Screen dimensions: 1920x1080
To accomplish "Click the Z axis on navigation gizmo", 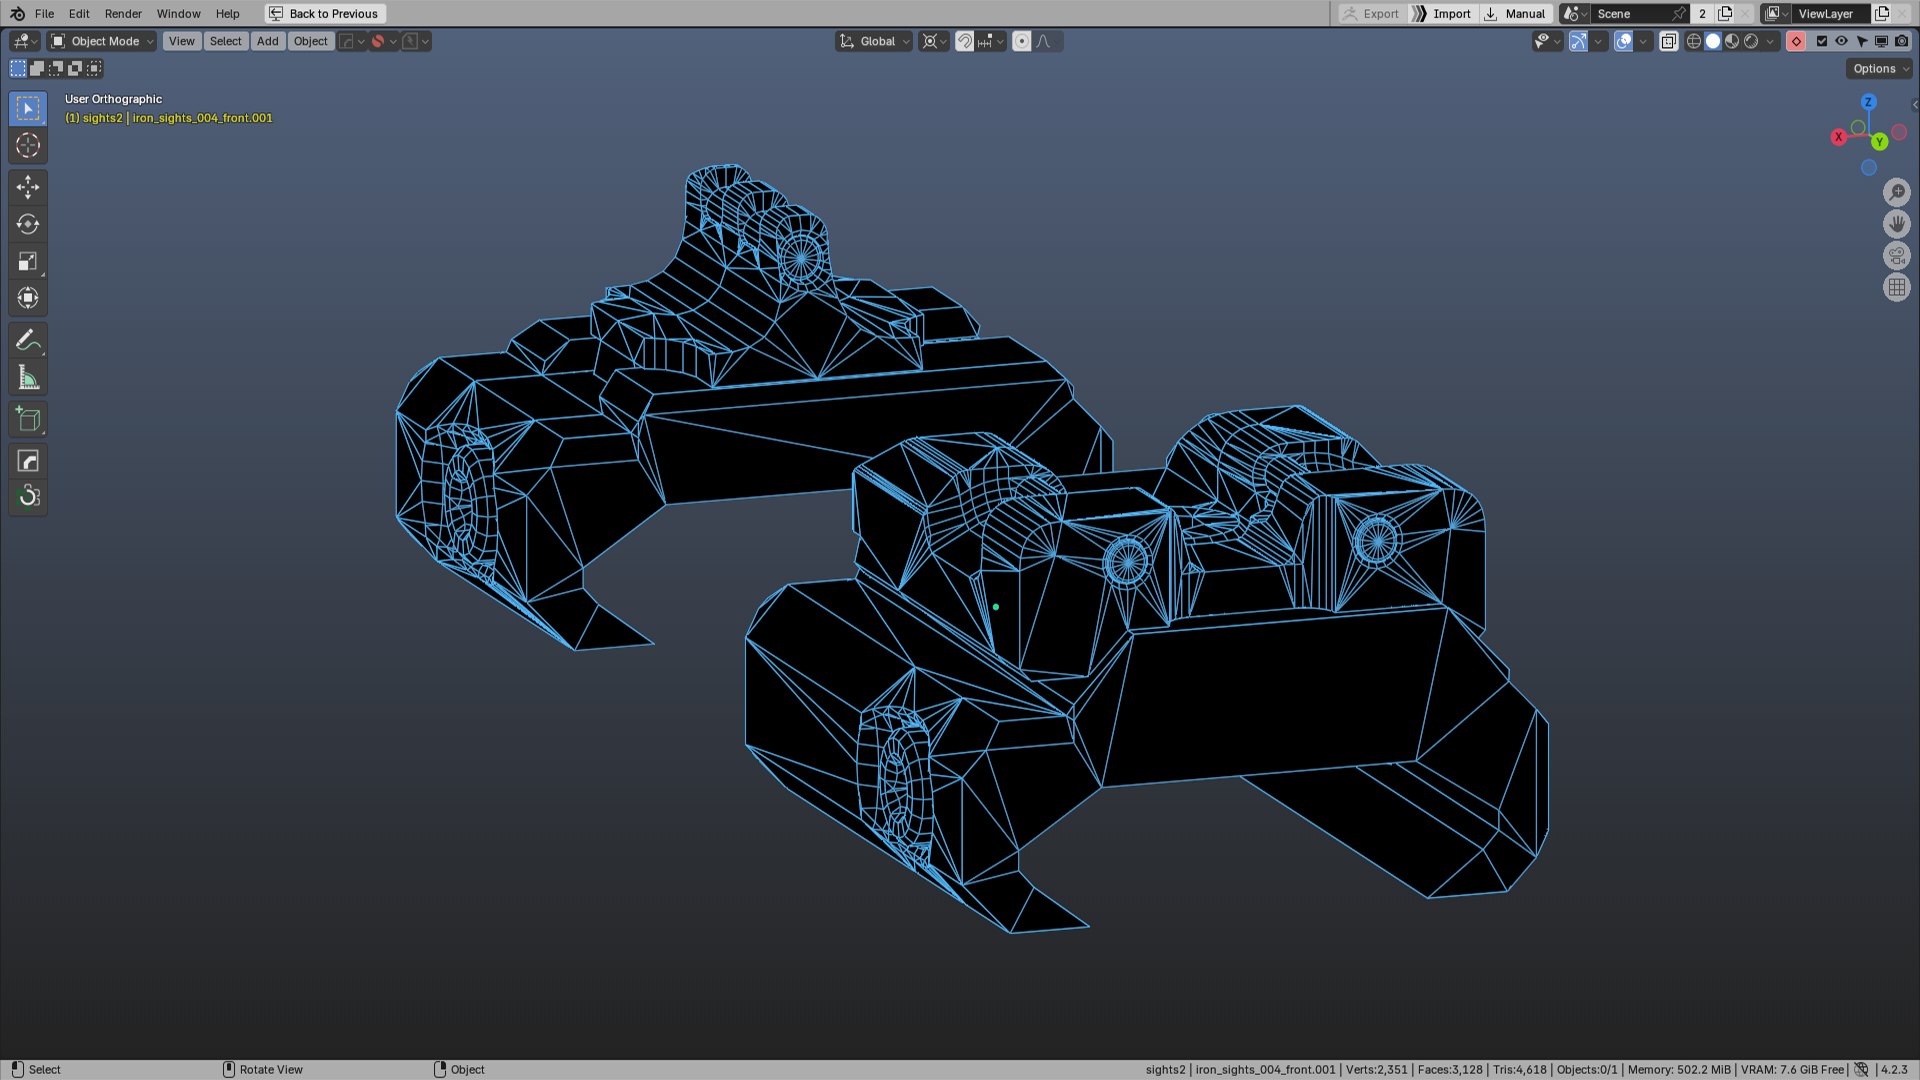I will click(1868, 102).
